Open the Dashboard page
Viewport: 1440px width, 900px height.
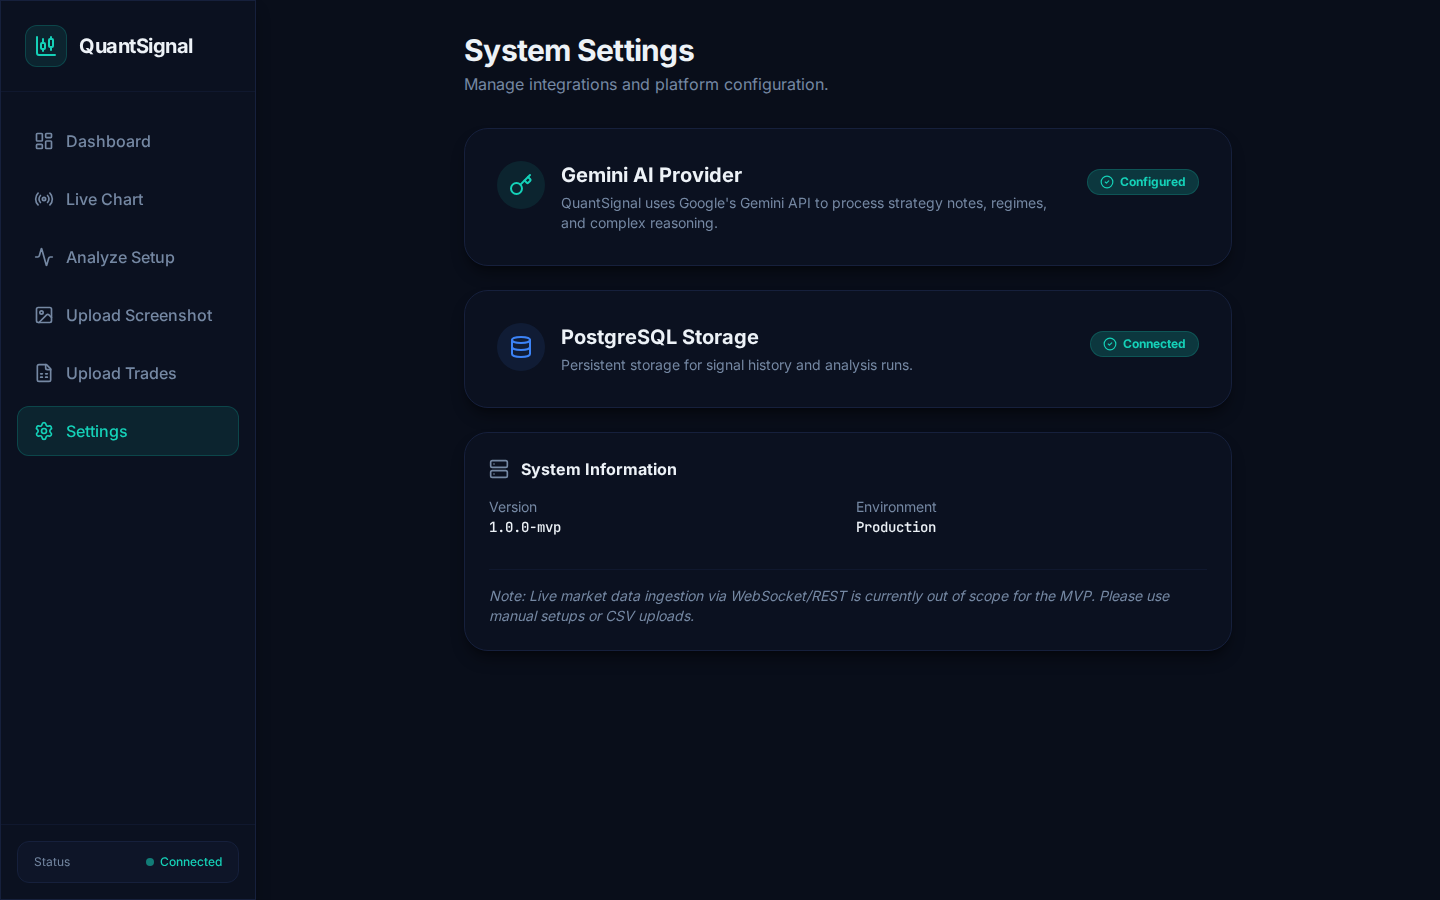108,141
